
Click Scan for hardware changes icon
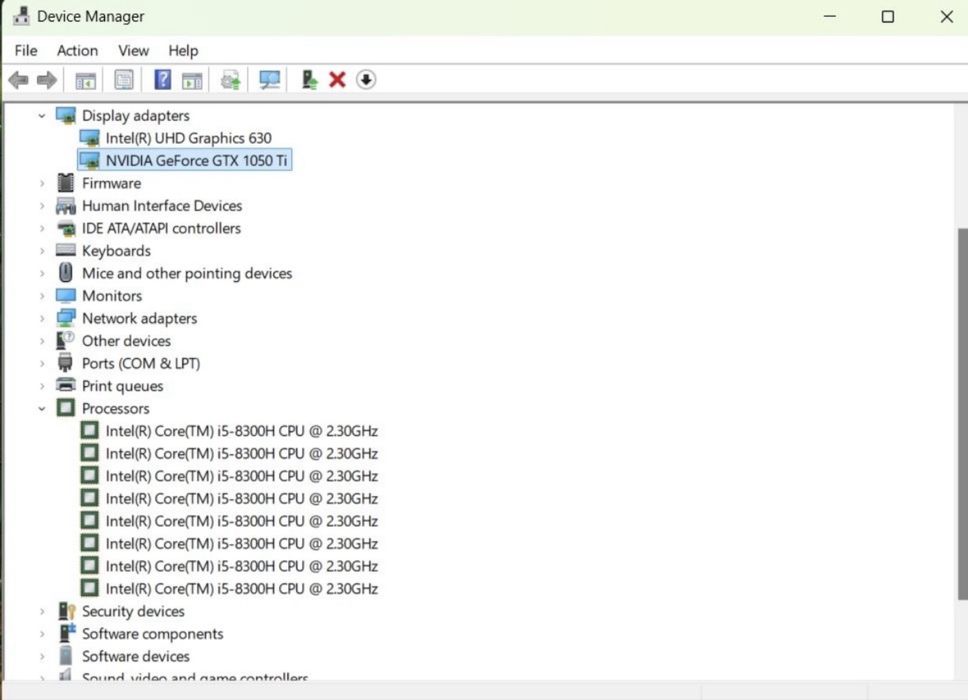269,80
